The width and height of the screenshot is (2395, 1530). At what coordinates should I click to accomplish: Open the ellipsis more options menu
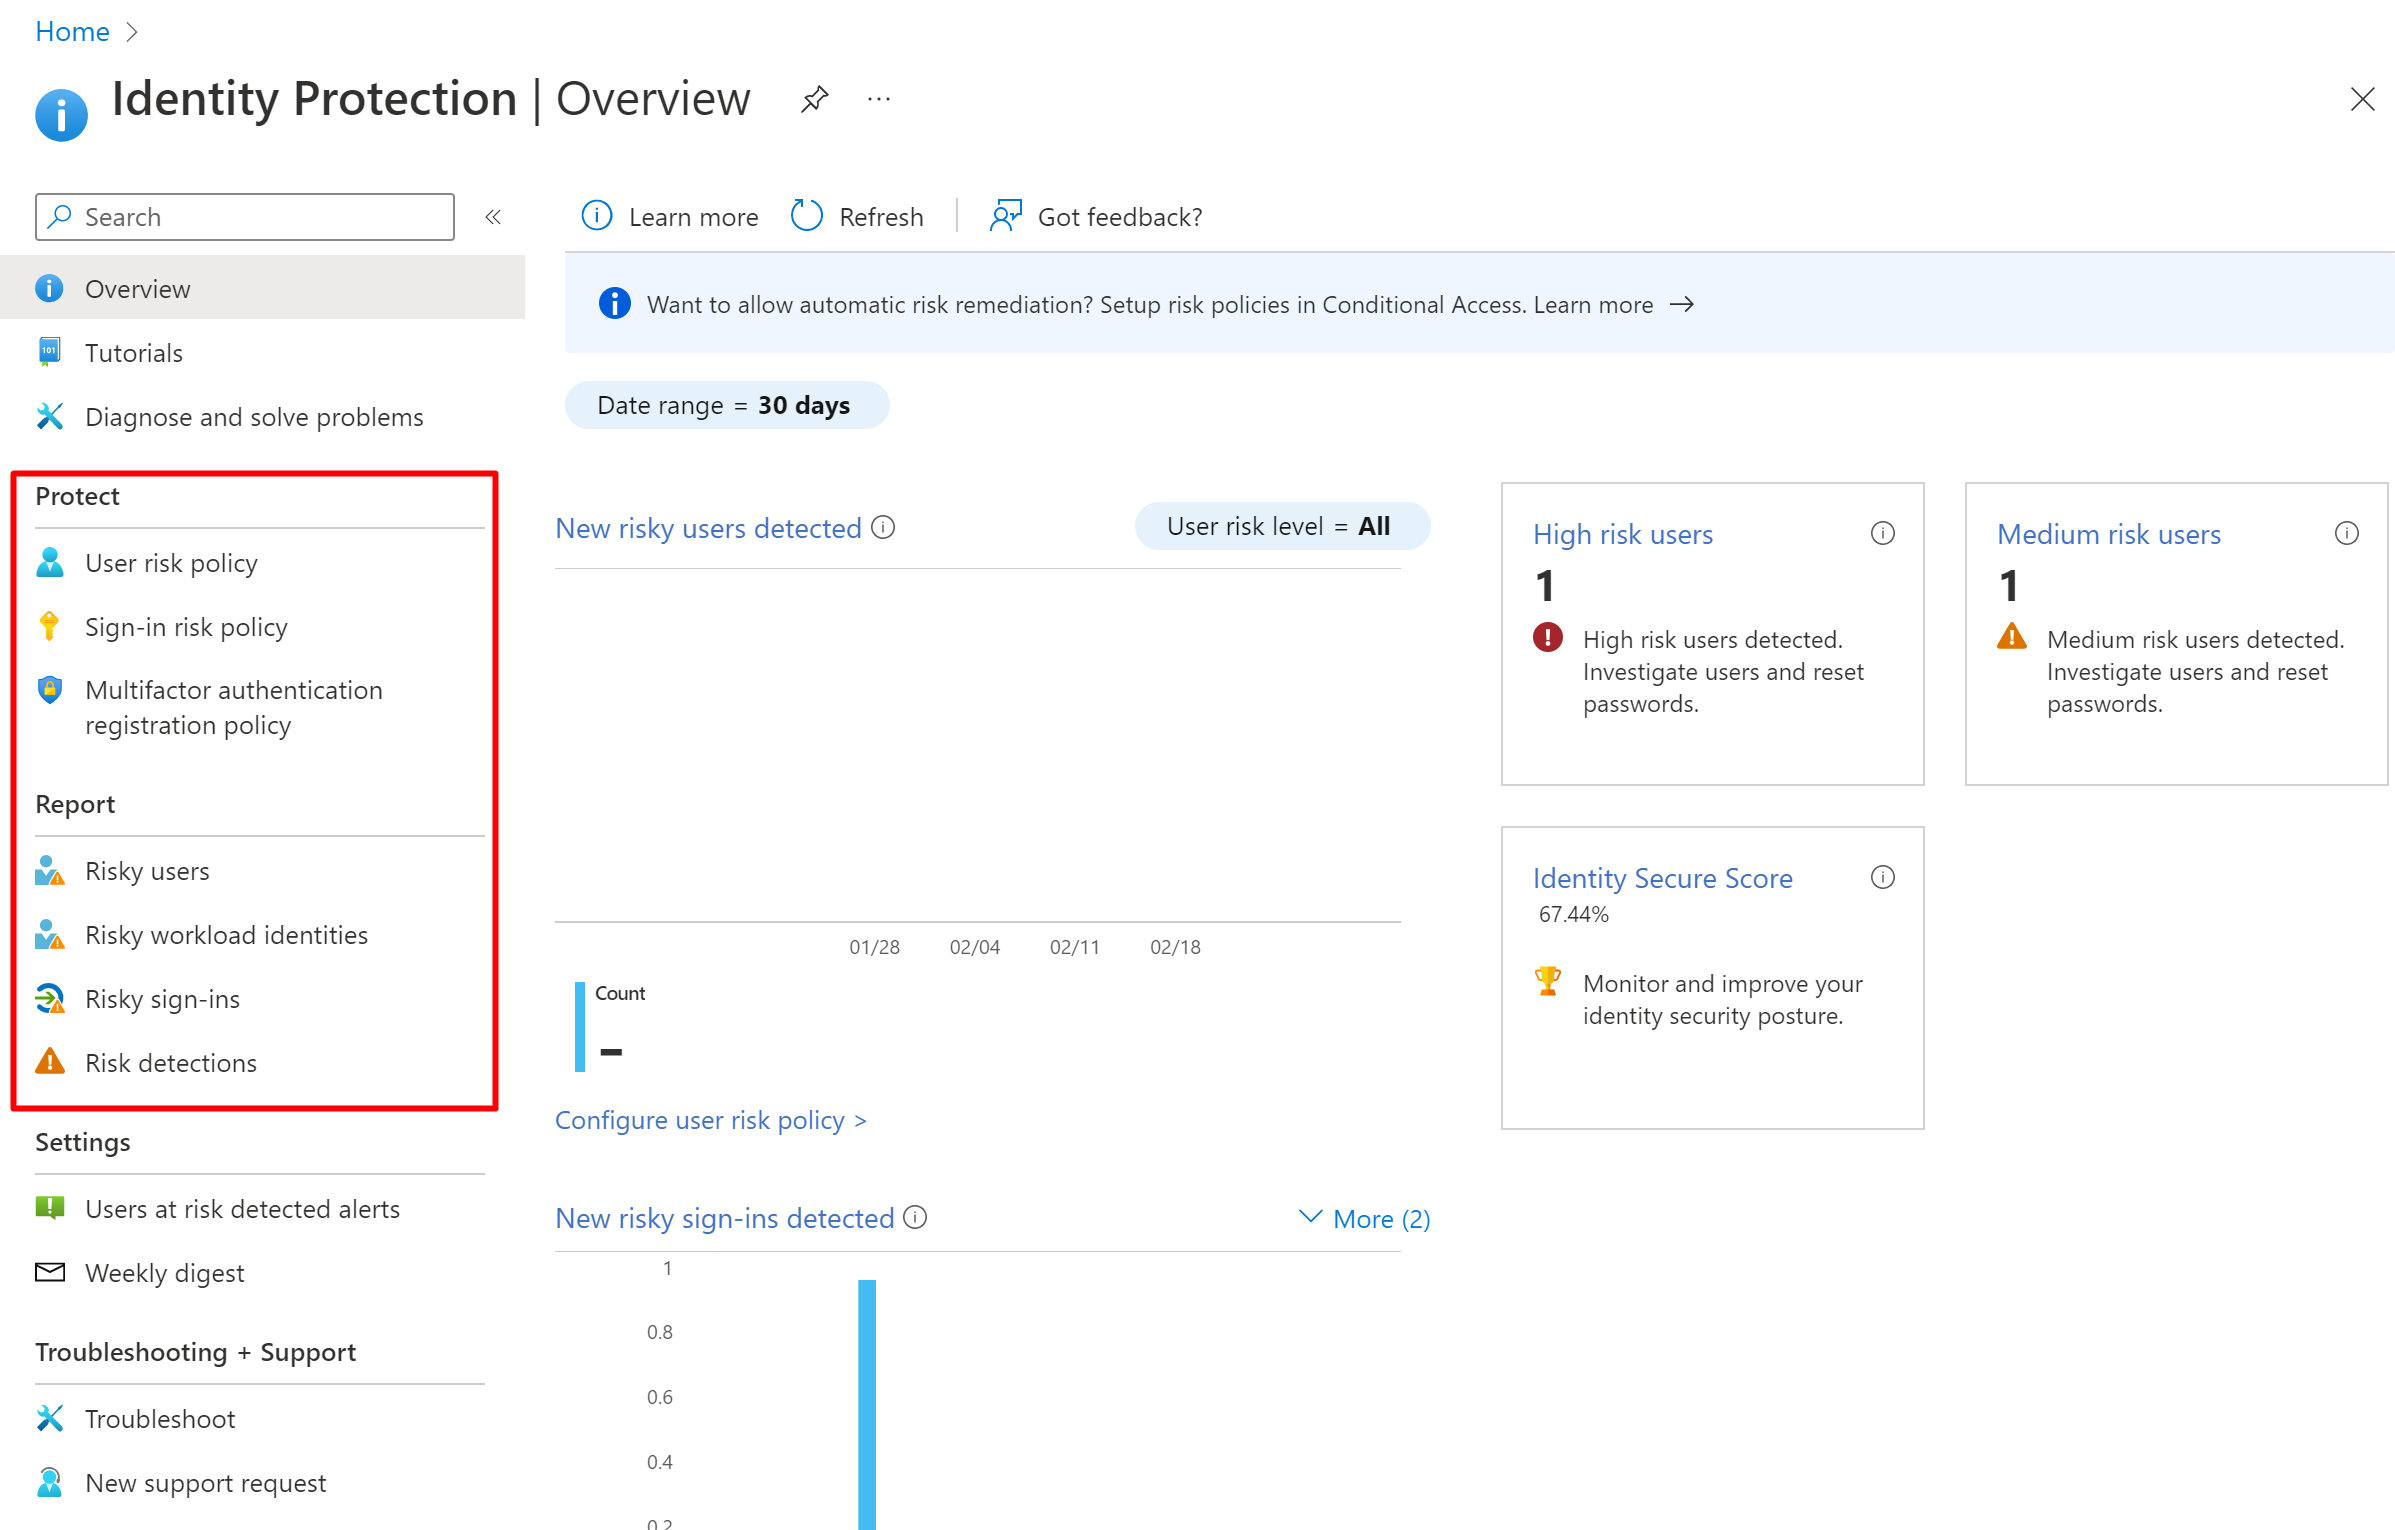[879, 99]
